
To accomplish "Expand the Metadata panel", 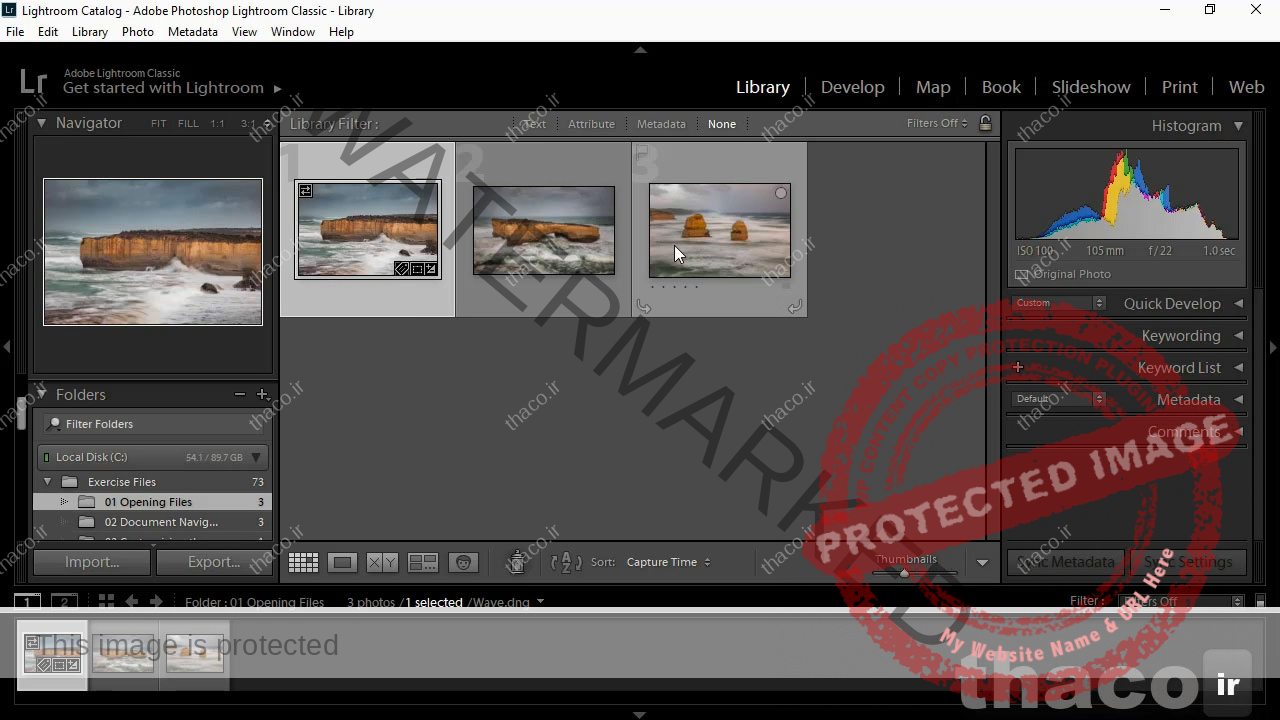I will click(1238, 399).
